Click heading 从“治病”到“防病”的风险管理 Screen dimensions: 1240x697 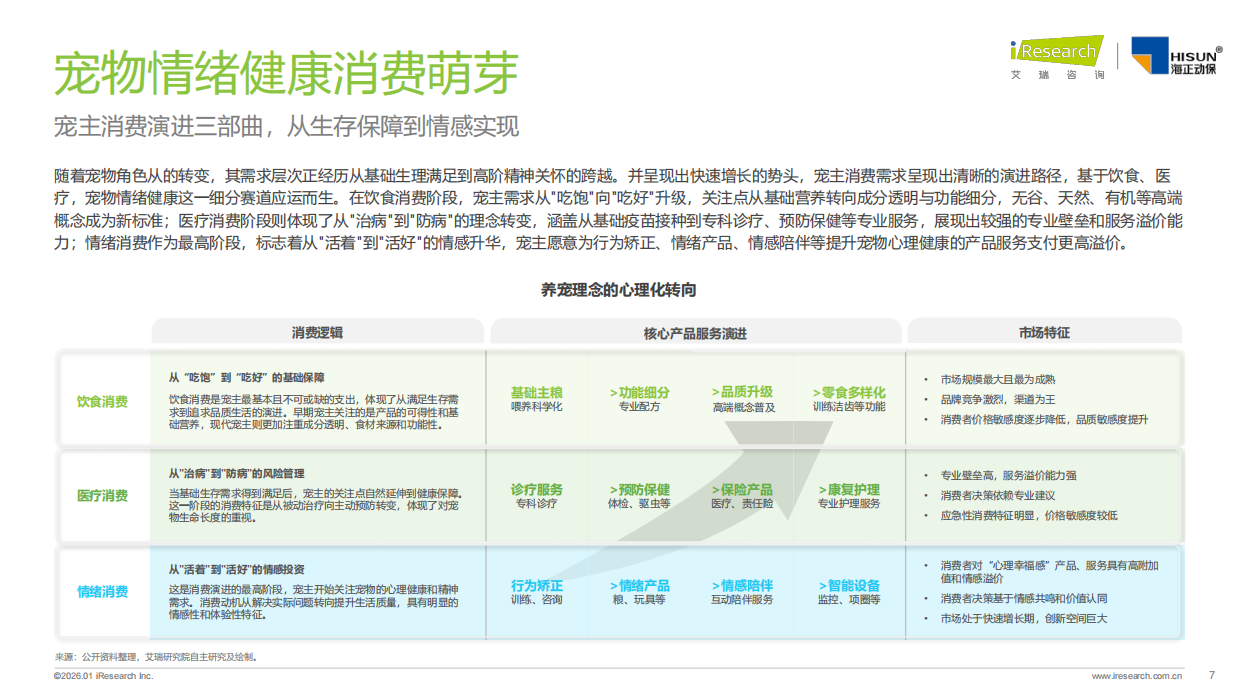coord(236,473)
